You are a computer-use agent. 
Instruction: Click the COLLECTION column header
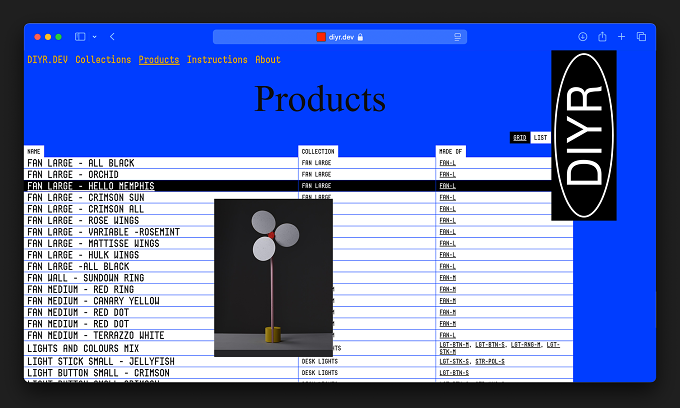(318, 151)
